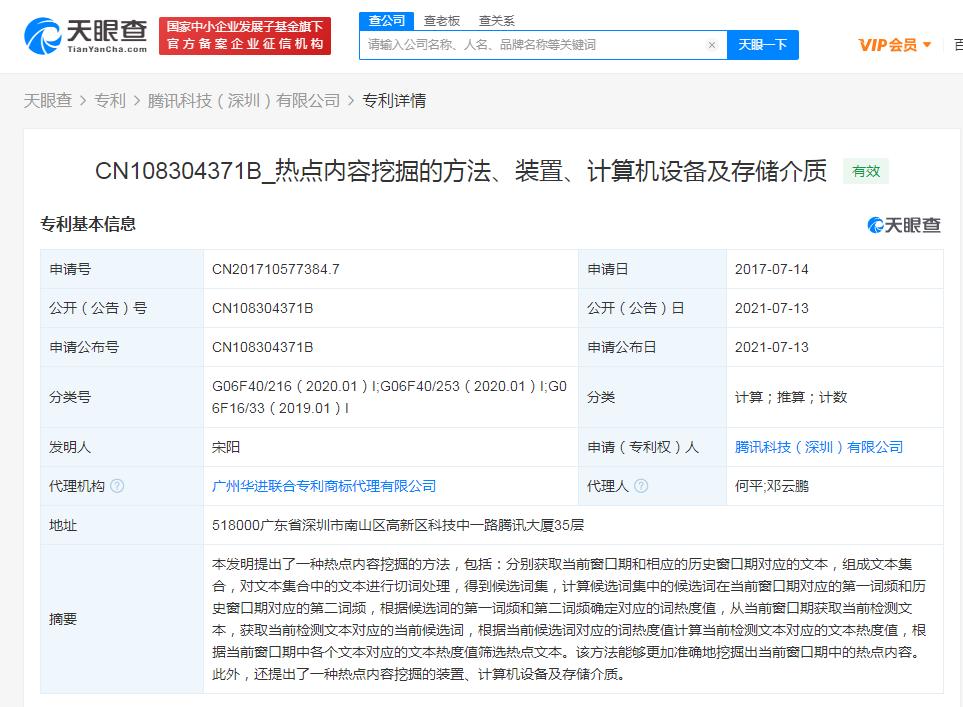963x707 pixels.
Task: Open the agency 广州华进联合专利商标代理有限公司 link
Action: 324,486
